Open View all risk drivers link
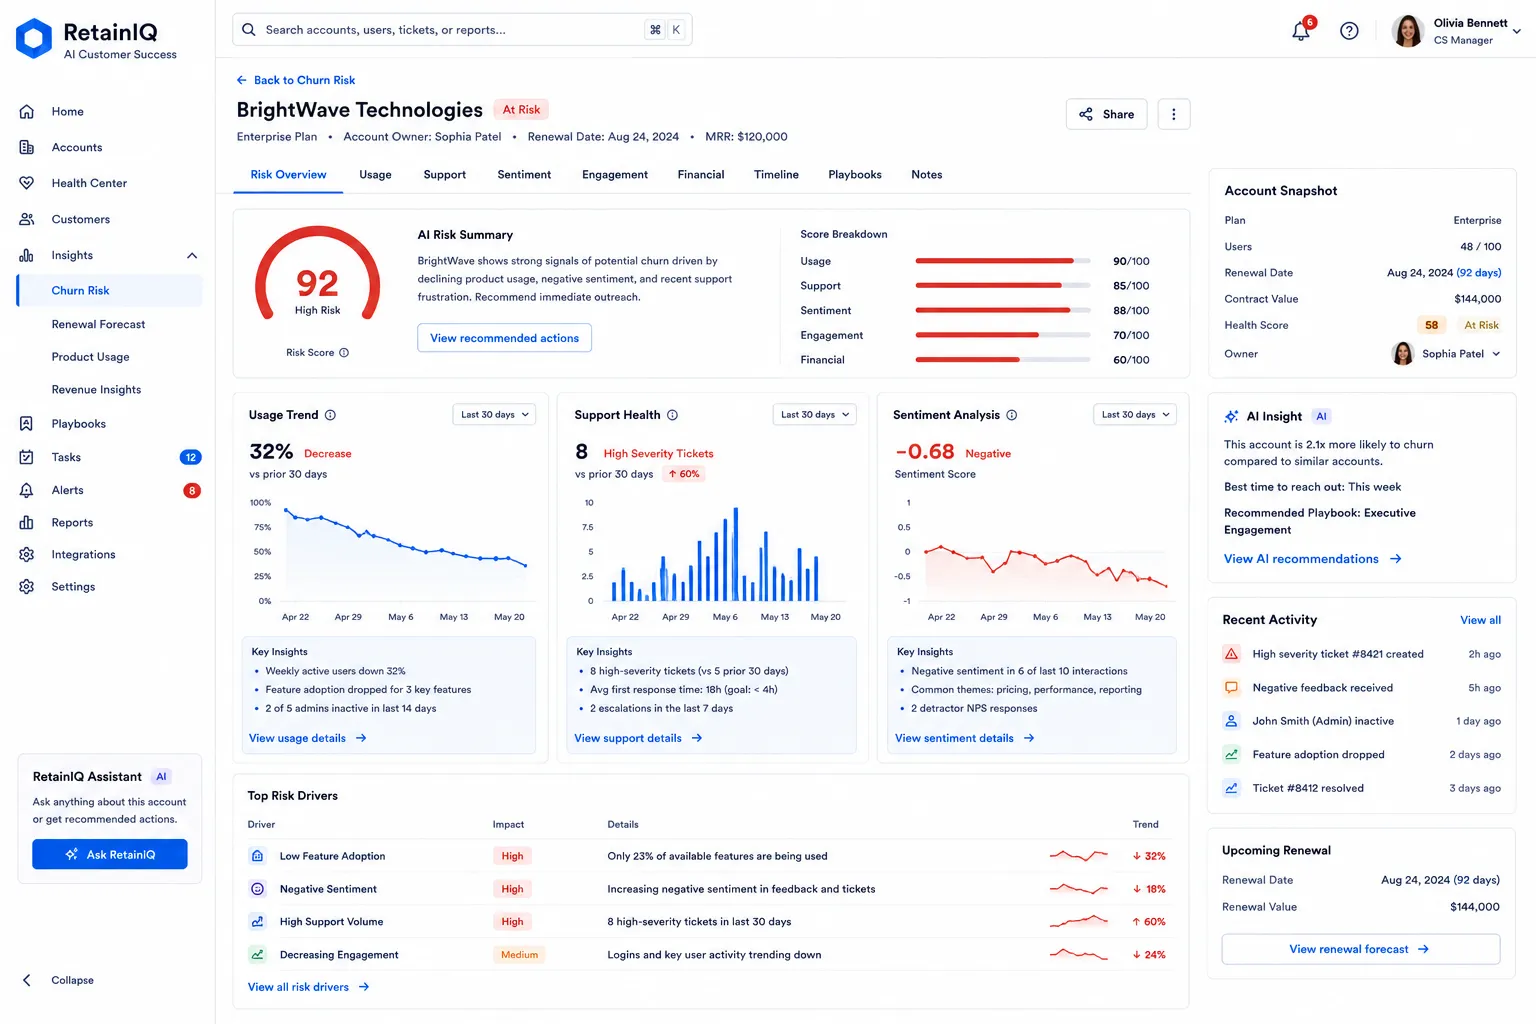The width and height of the screenshot is (1536, 1024). (309, 987)
